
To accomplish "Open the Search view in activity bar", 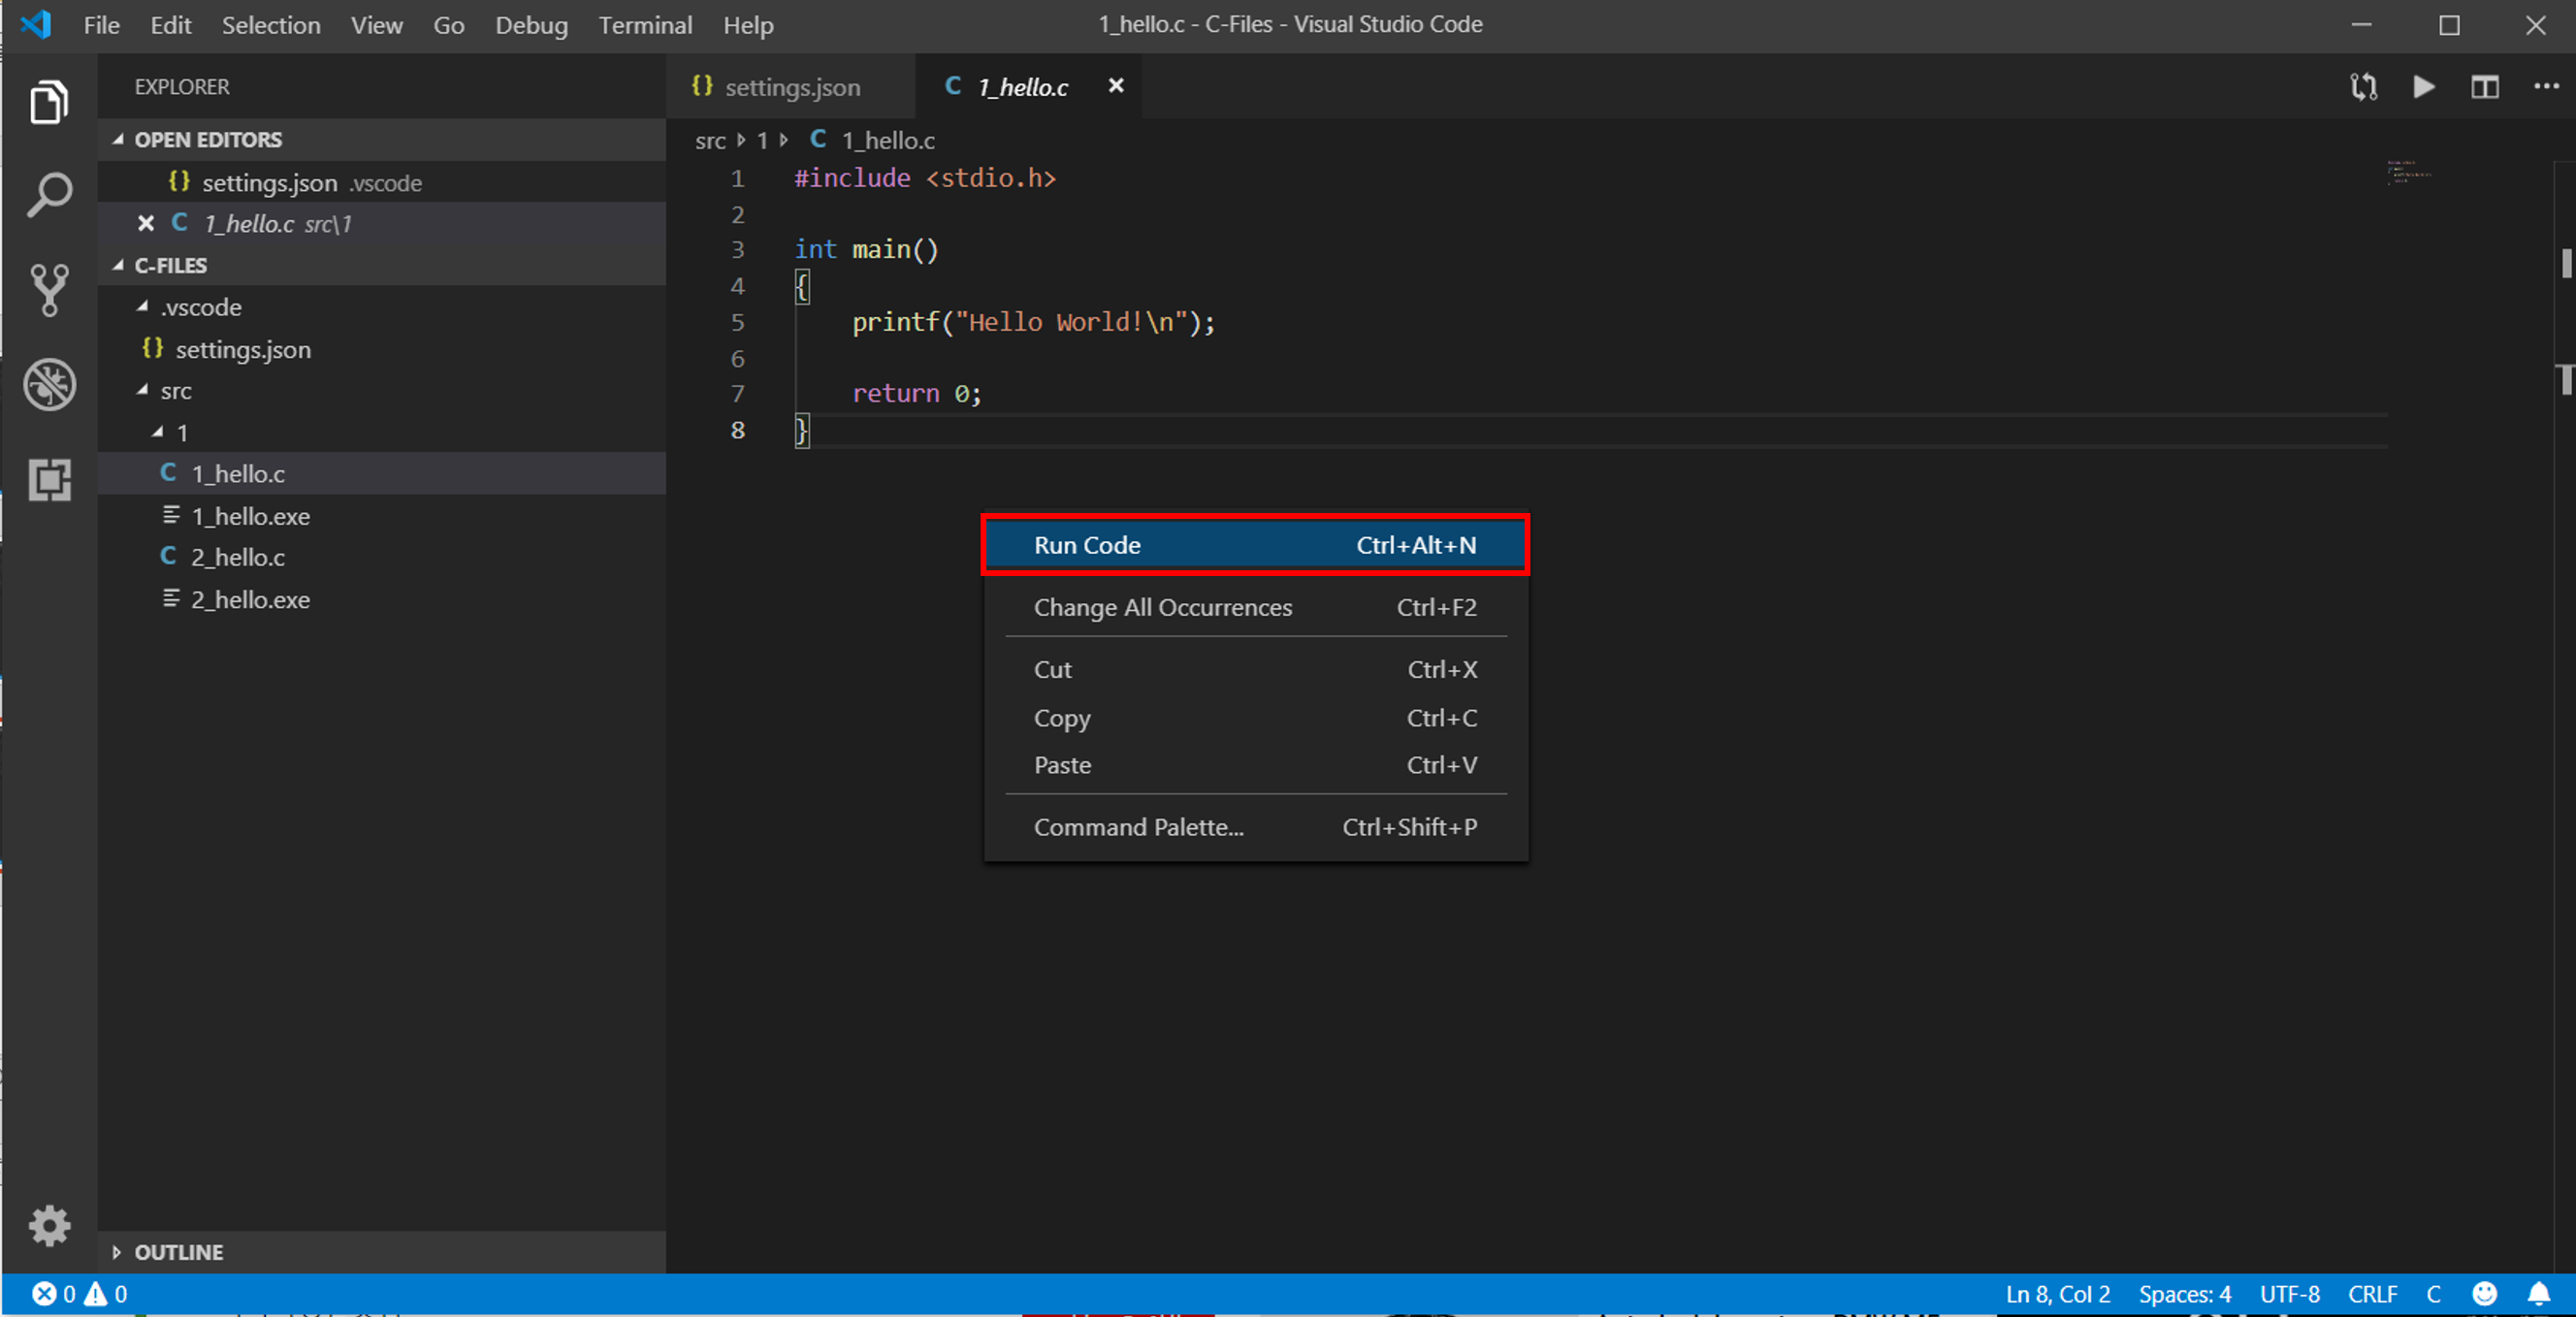I will (49, 194).
